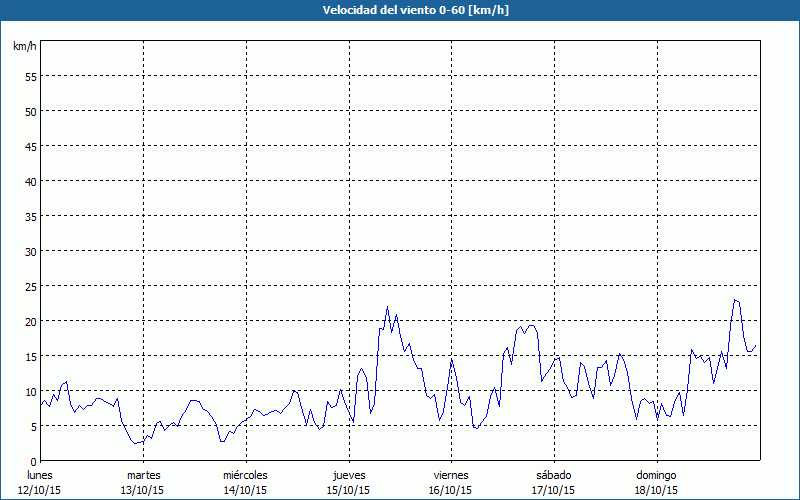Viewport: 800px width, 500px height.
Task: Select the 40 value on the vertical axis
Action: pos(30,181)
